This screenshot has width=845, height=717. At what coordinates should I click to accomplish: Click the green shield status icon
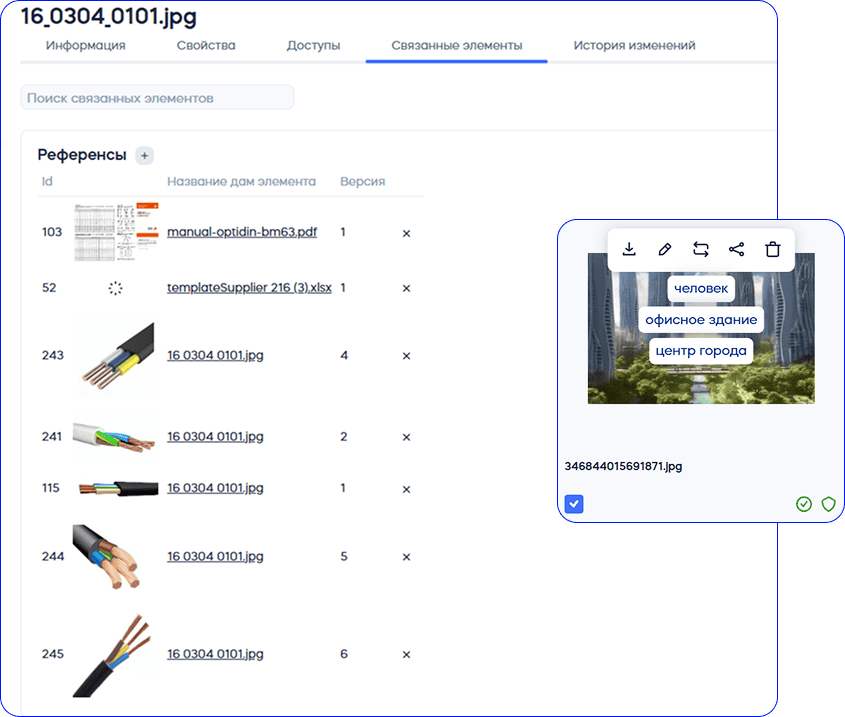pos(828,504)
